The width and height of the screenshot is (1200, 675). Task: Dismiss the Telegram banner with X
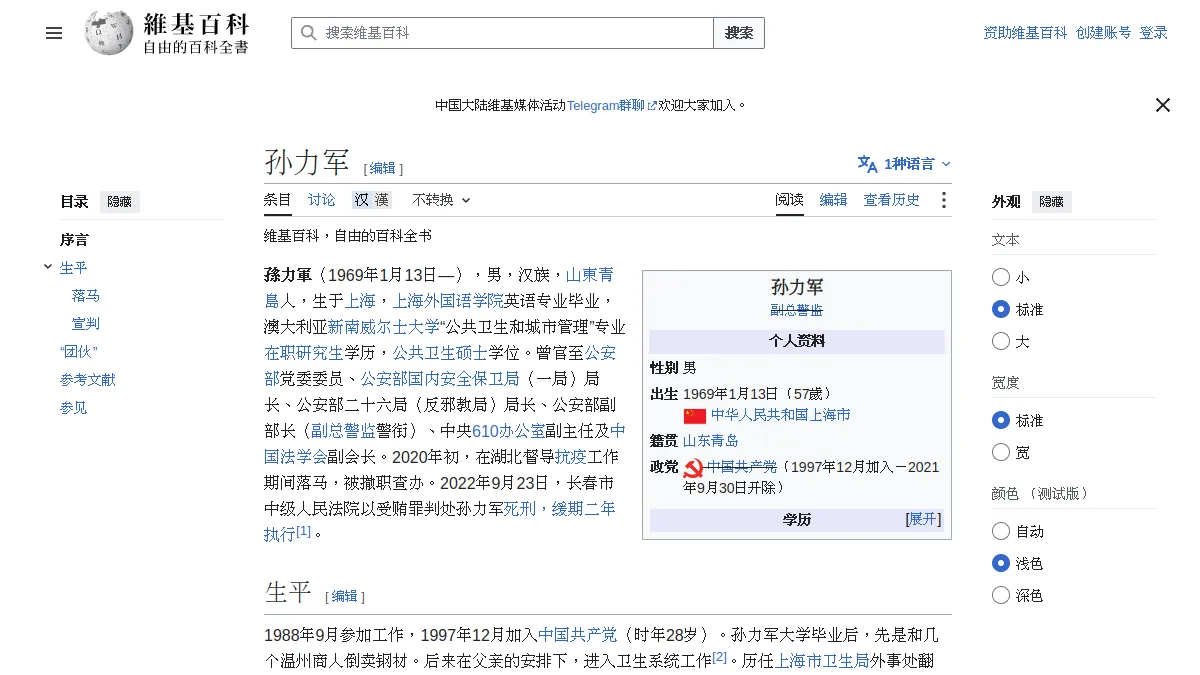click(x=1162, y=105)
